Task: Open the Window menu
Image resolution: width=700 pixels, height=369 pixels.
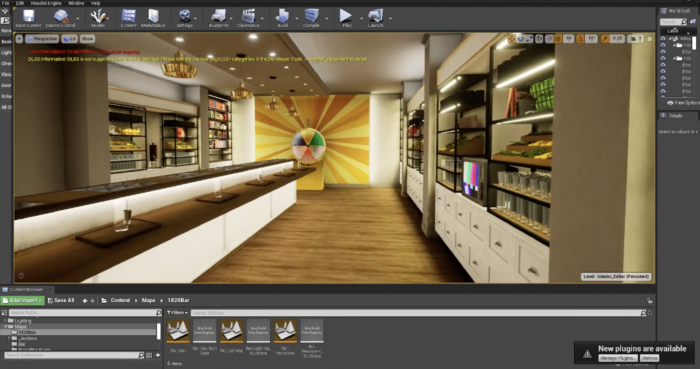Action: (76, 3)
